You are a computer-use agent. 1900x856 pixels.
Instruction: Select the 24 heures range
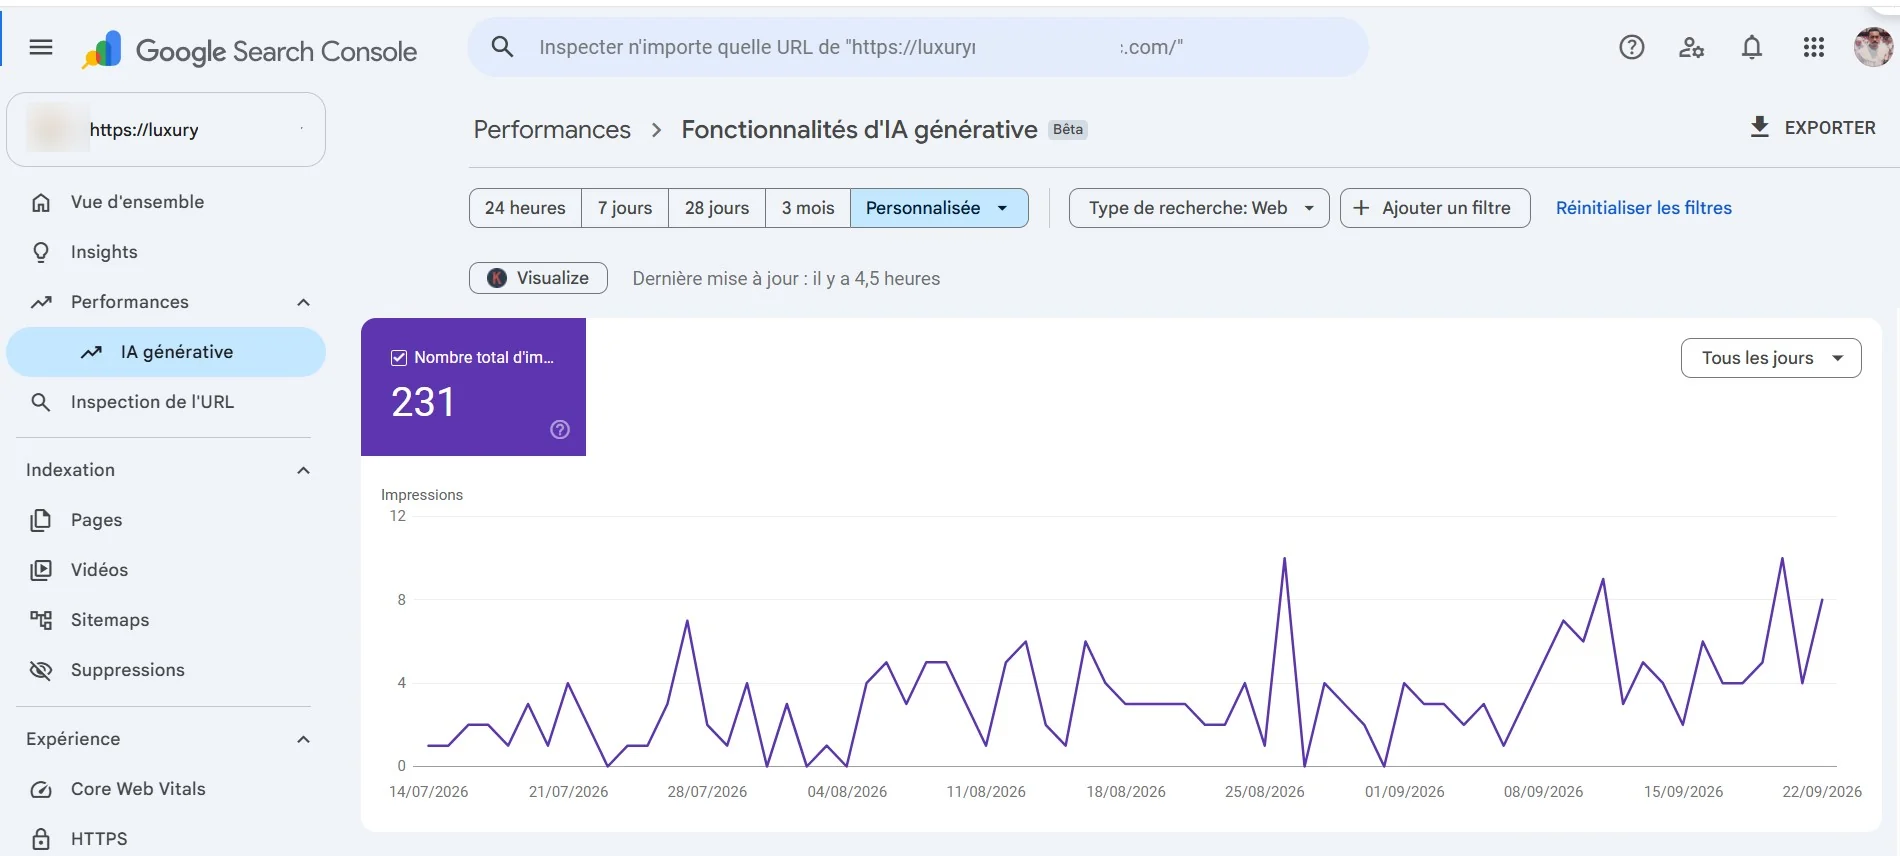click(x=526, y=208)
